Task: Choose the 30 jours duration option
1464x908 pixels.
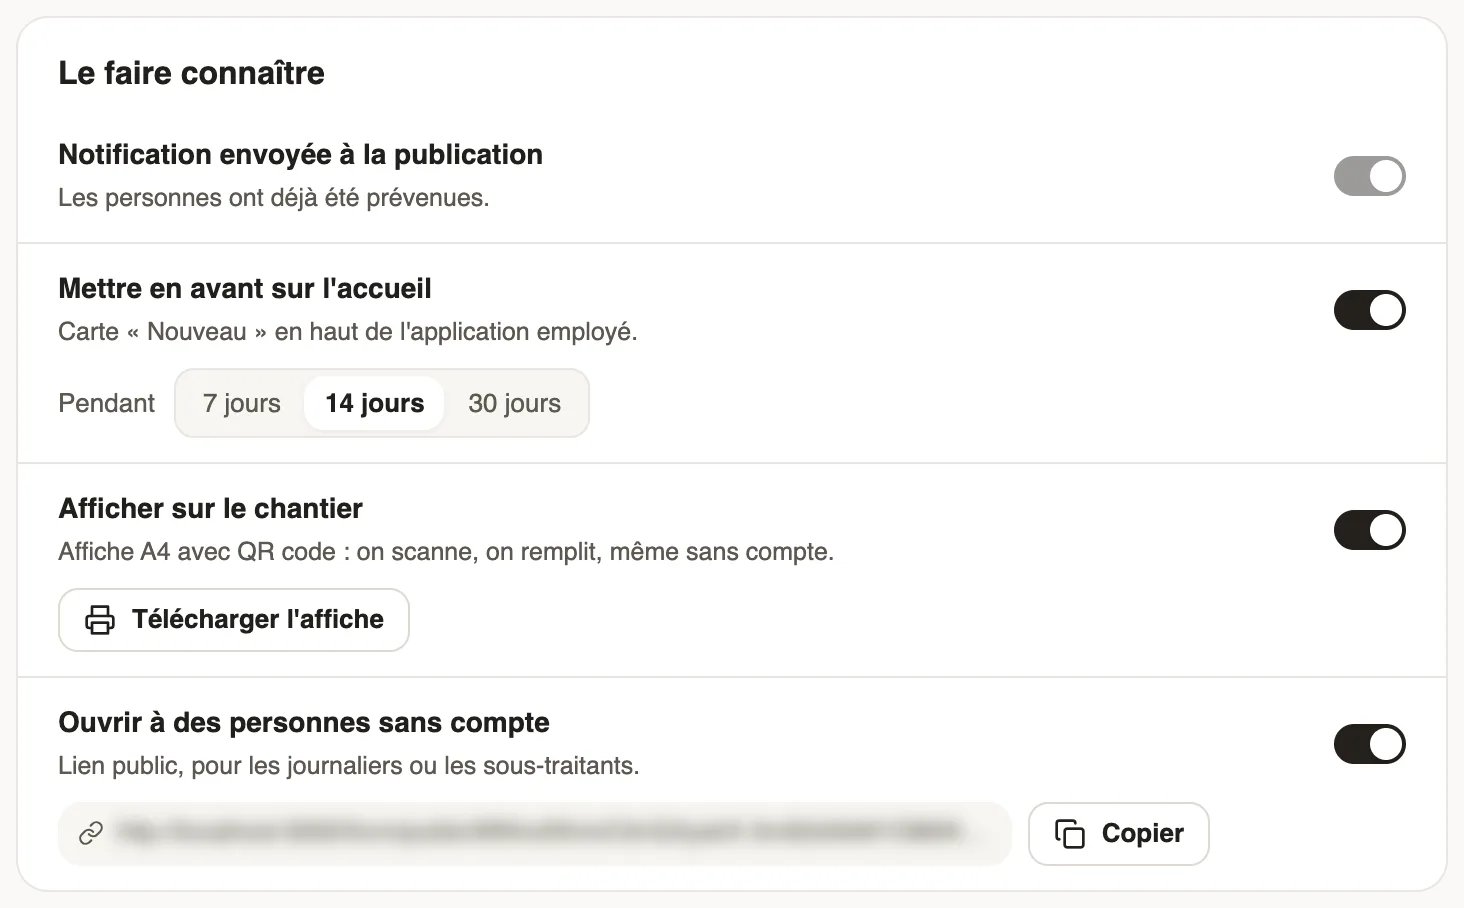Action: point(514,403)
